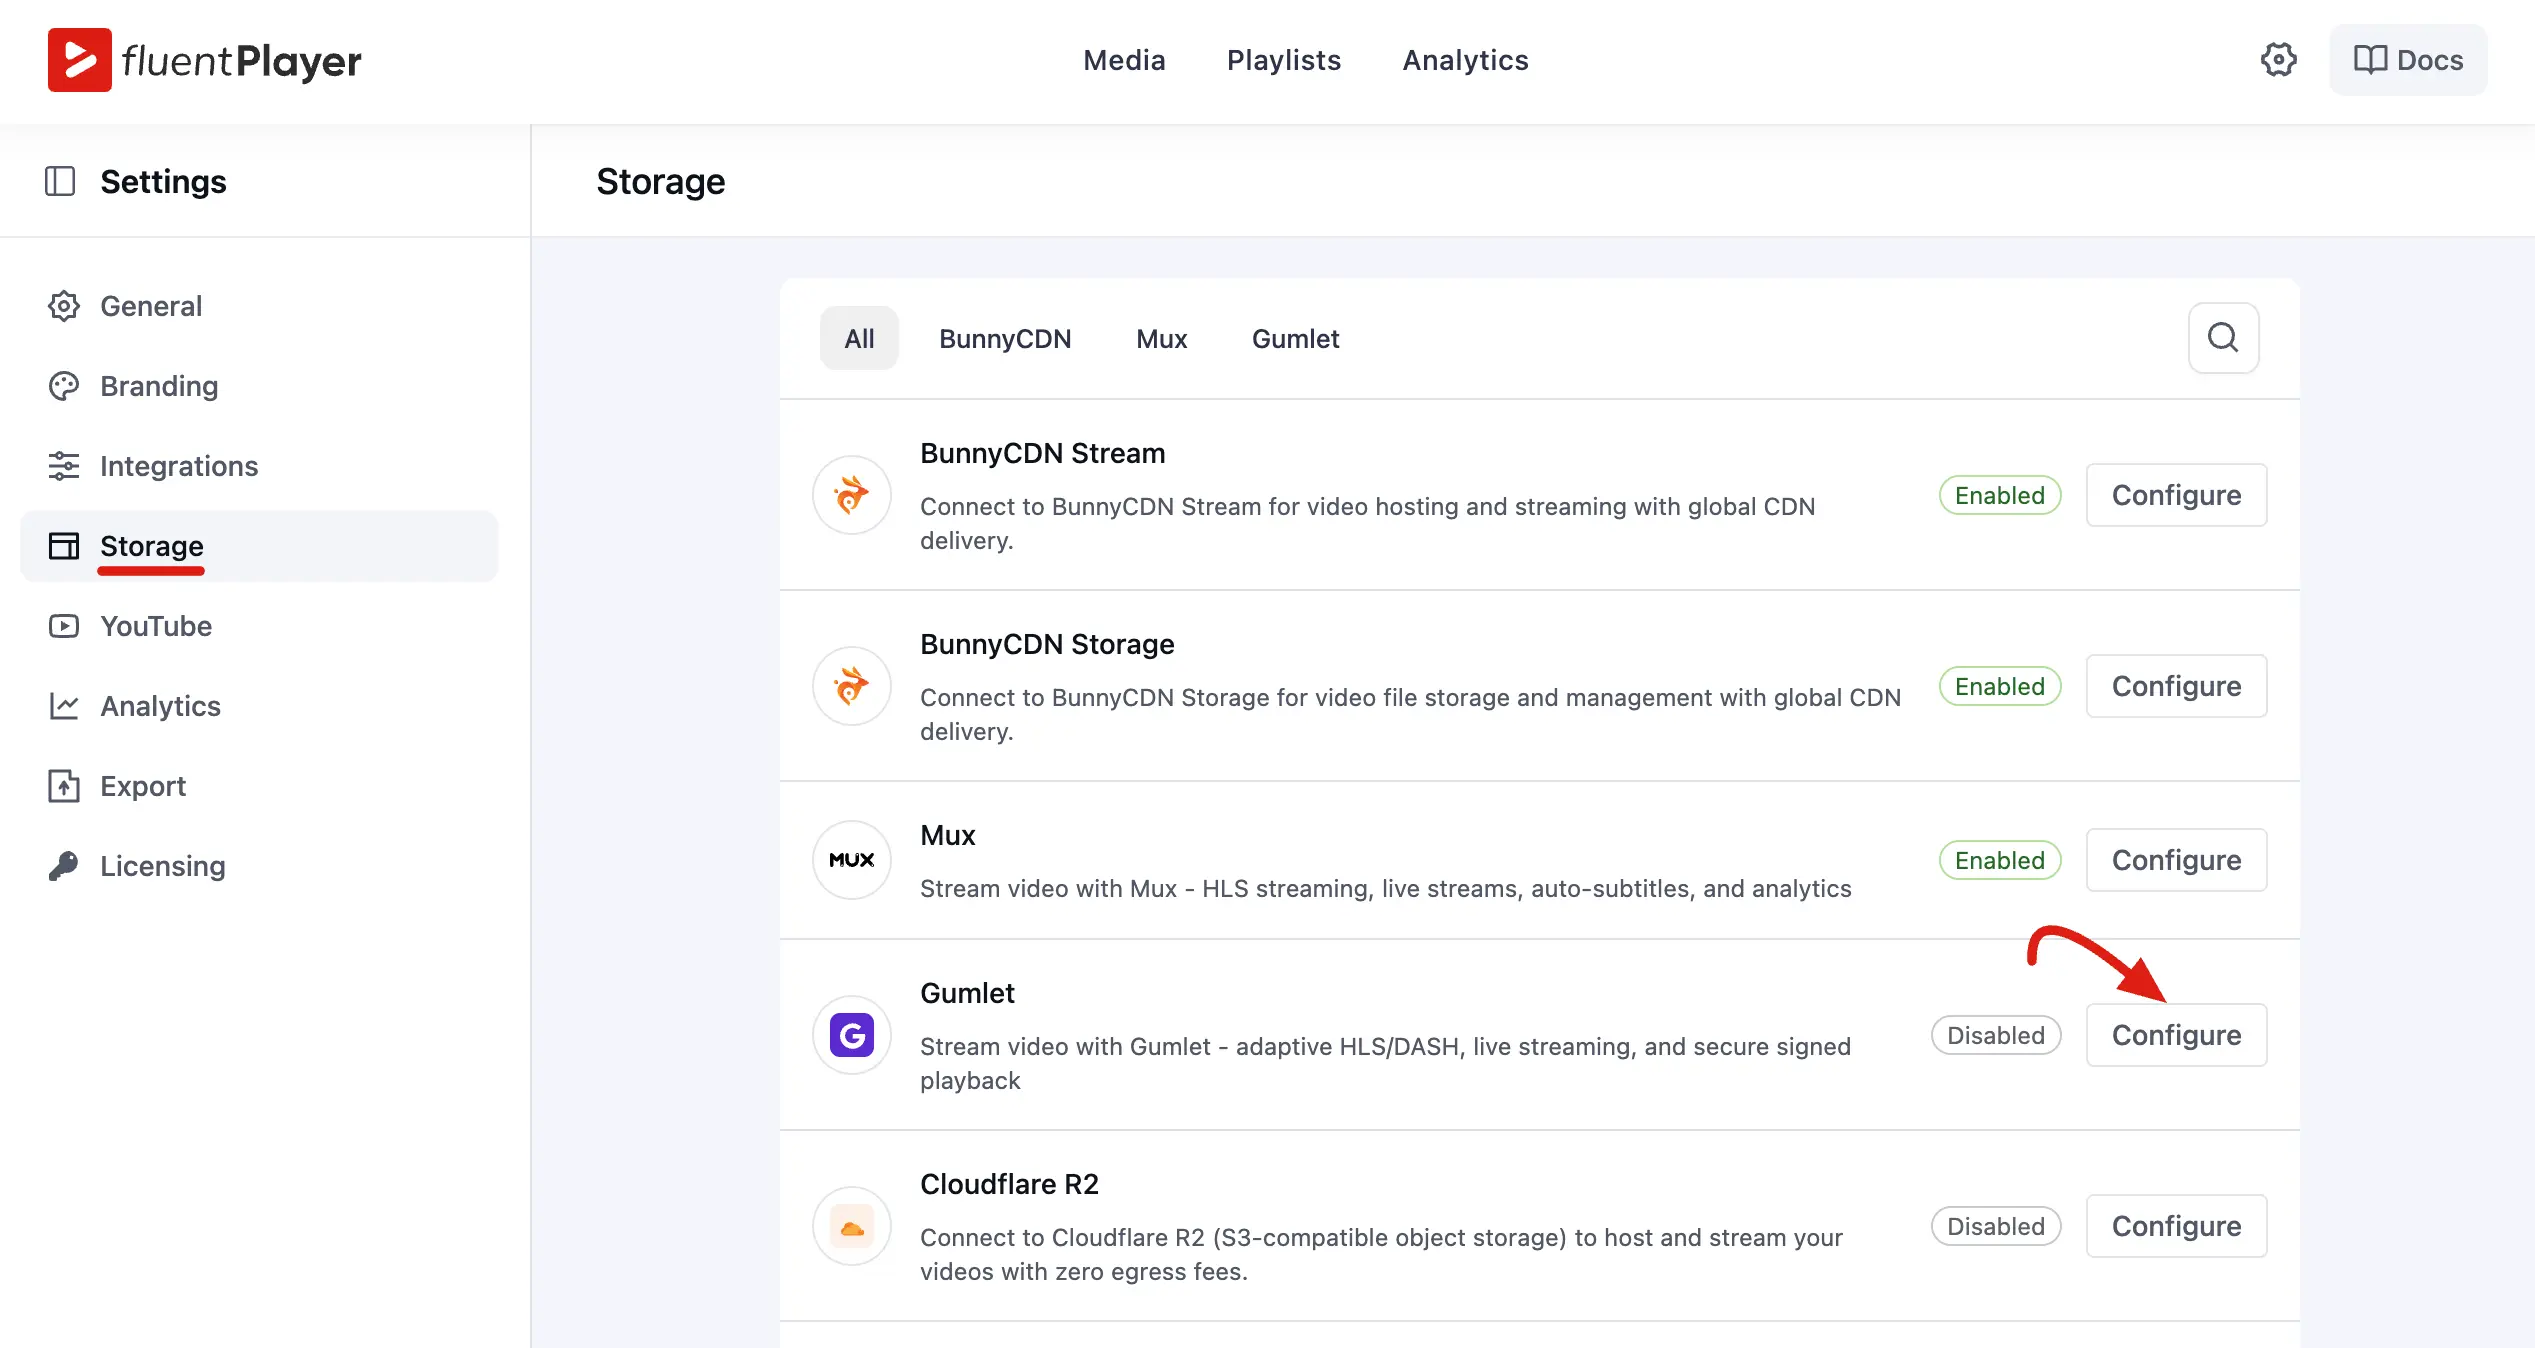Click the Storage page heading
Screen dimensions: 2535x1348
tap(660, 181)
